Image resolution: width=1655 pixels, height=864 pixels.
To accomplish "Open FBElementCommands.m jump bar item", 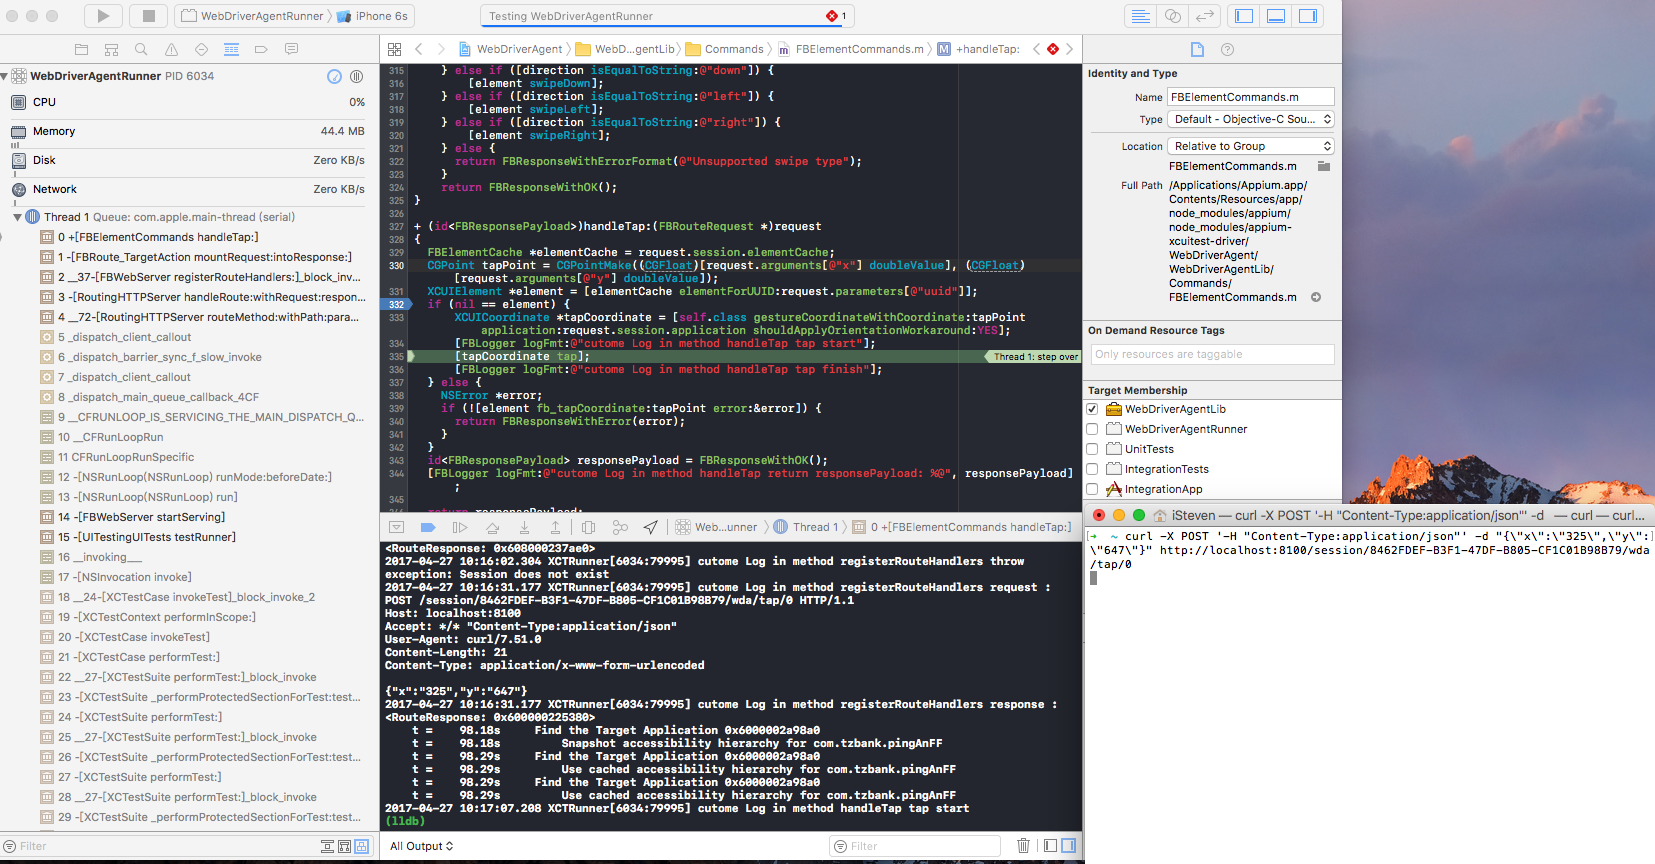I will click(851, 49).
